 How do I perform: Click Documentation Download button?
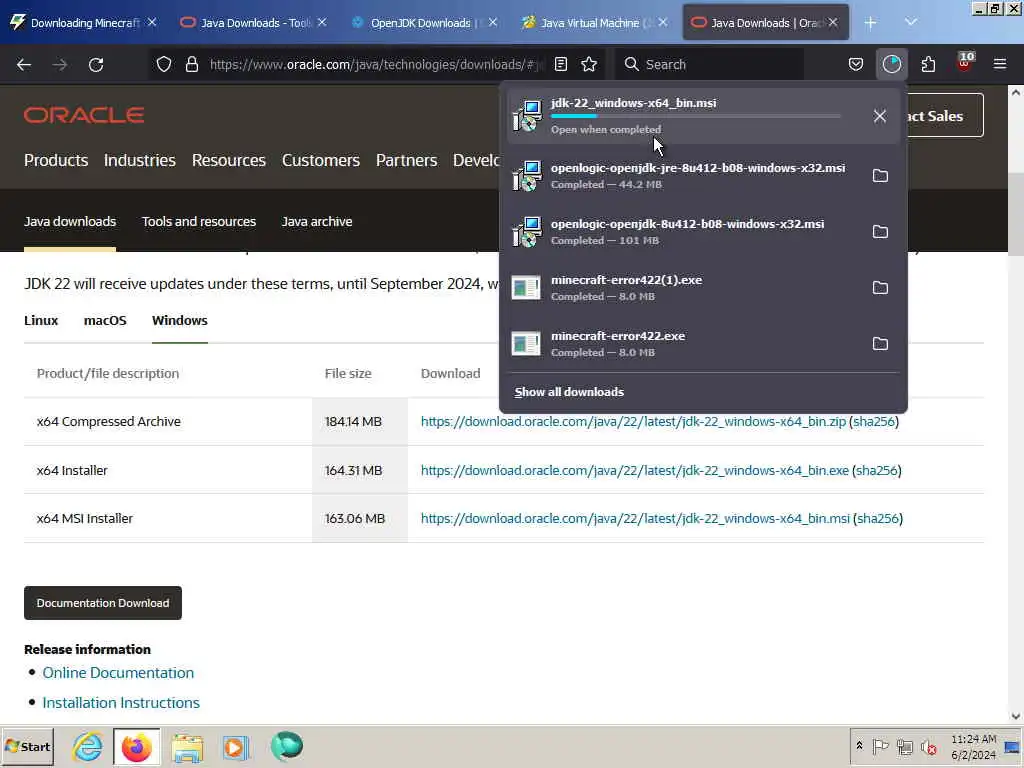[x=103, y=603]
